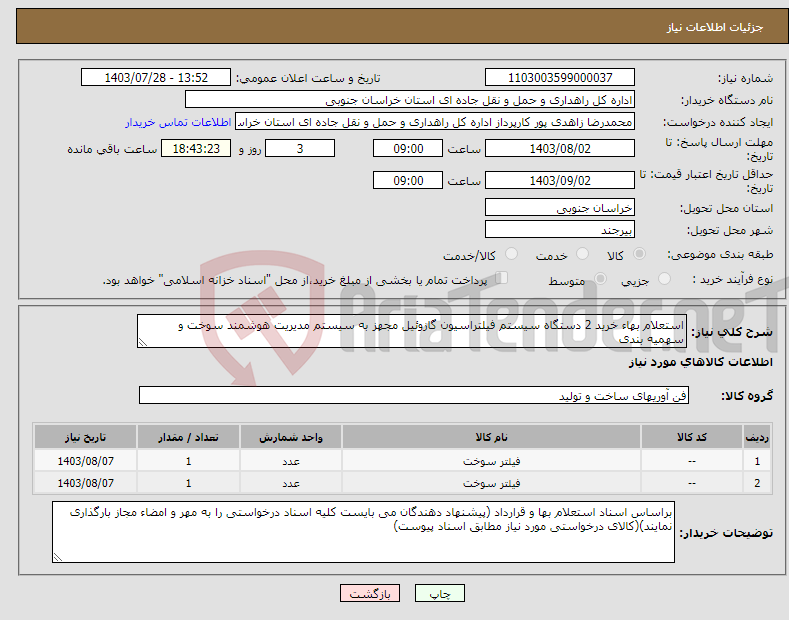Screen dimensions: 789x620
Task: Click the unit عدد in row 2
Action: pos(291,484)
